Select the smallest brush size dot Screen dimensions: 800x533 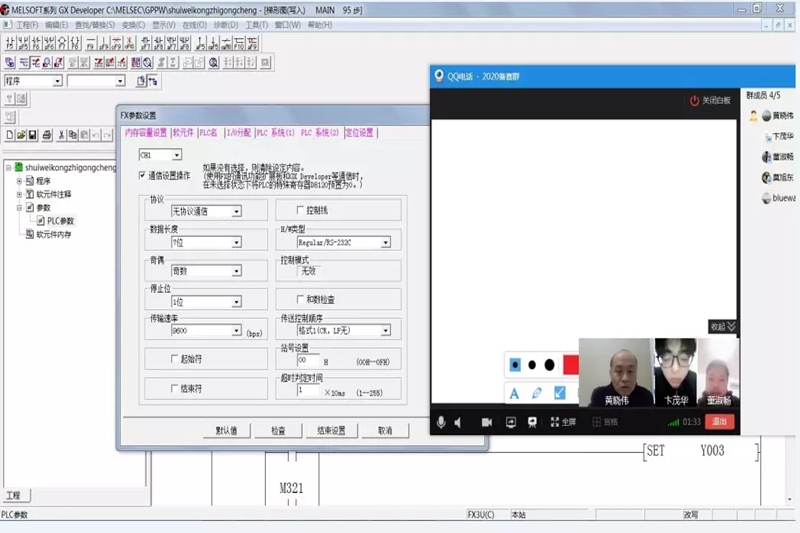coord(515,365)
